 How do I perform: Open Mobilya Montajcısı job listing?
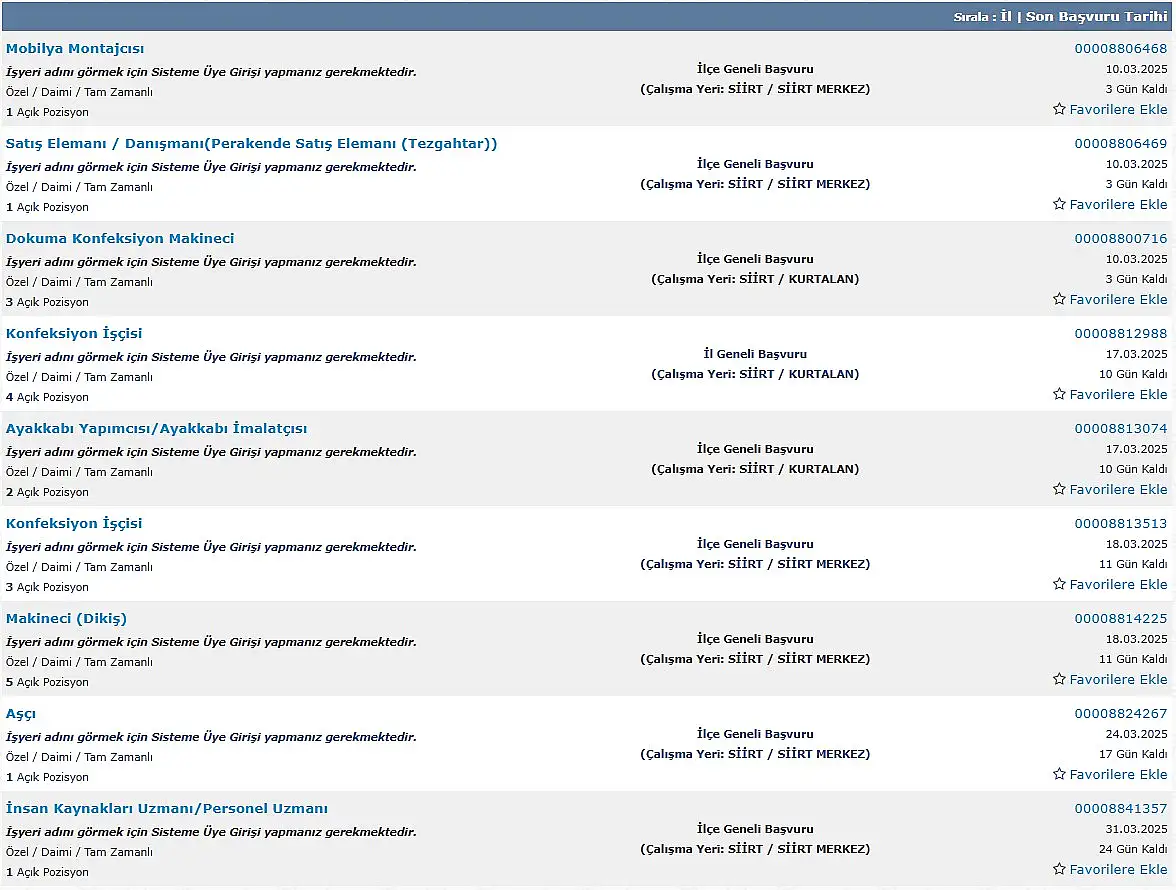point(75,49)
